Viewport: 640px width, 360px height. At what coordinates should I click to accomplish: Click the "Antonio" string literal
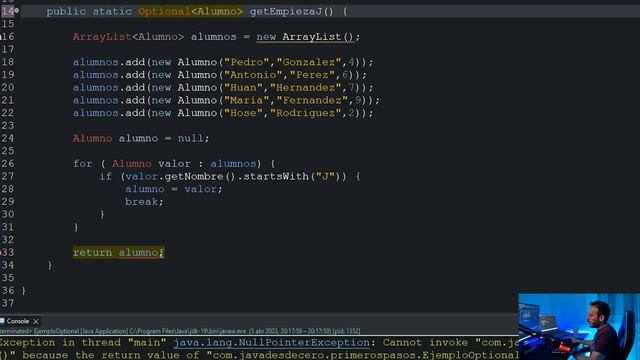(253, 75)
